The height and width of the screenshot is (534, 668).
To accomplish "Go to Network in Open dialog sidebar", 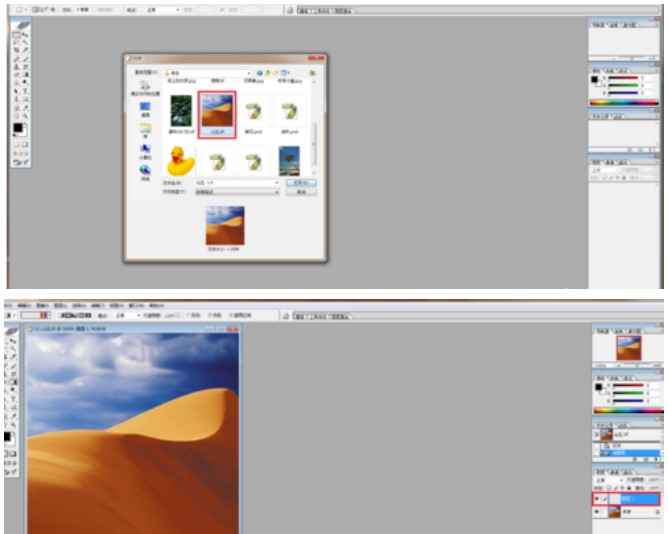I will 145,173.
